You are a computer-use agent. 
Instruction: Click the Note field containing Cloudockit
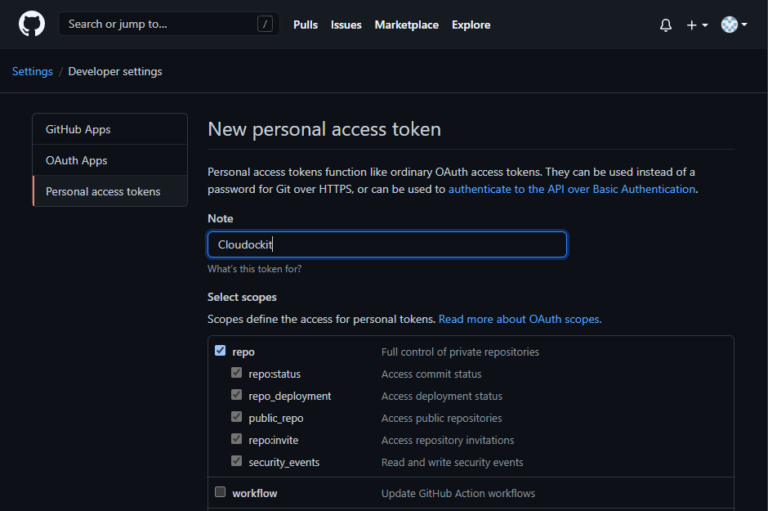[386, 244]
